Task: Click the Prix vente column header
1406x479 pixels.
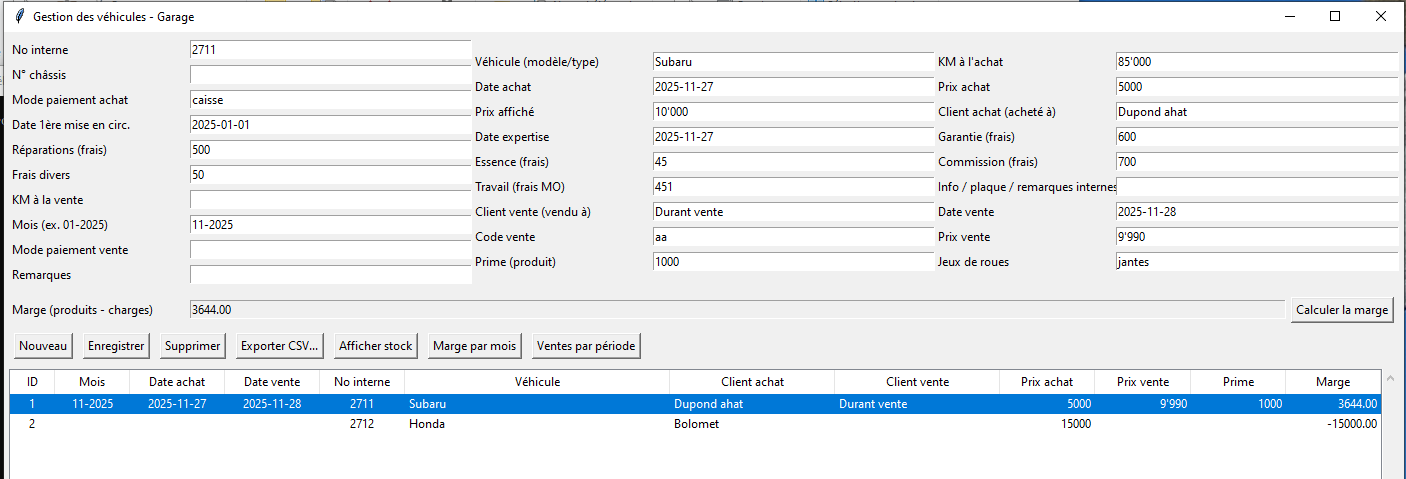Action: click(x=1142, y=382)
